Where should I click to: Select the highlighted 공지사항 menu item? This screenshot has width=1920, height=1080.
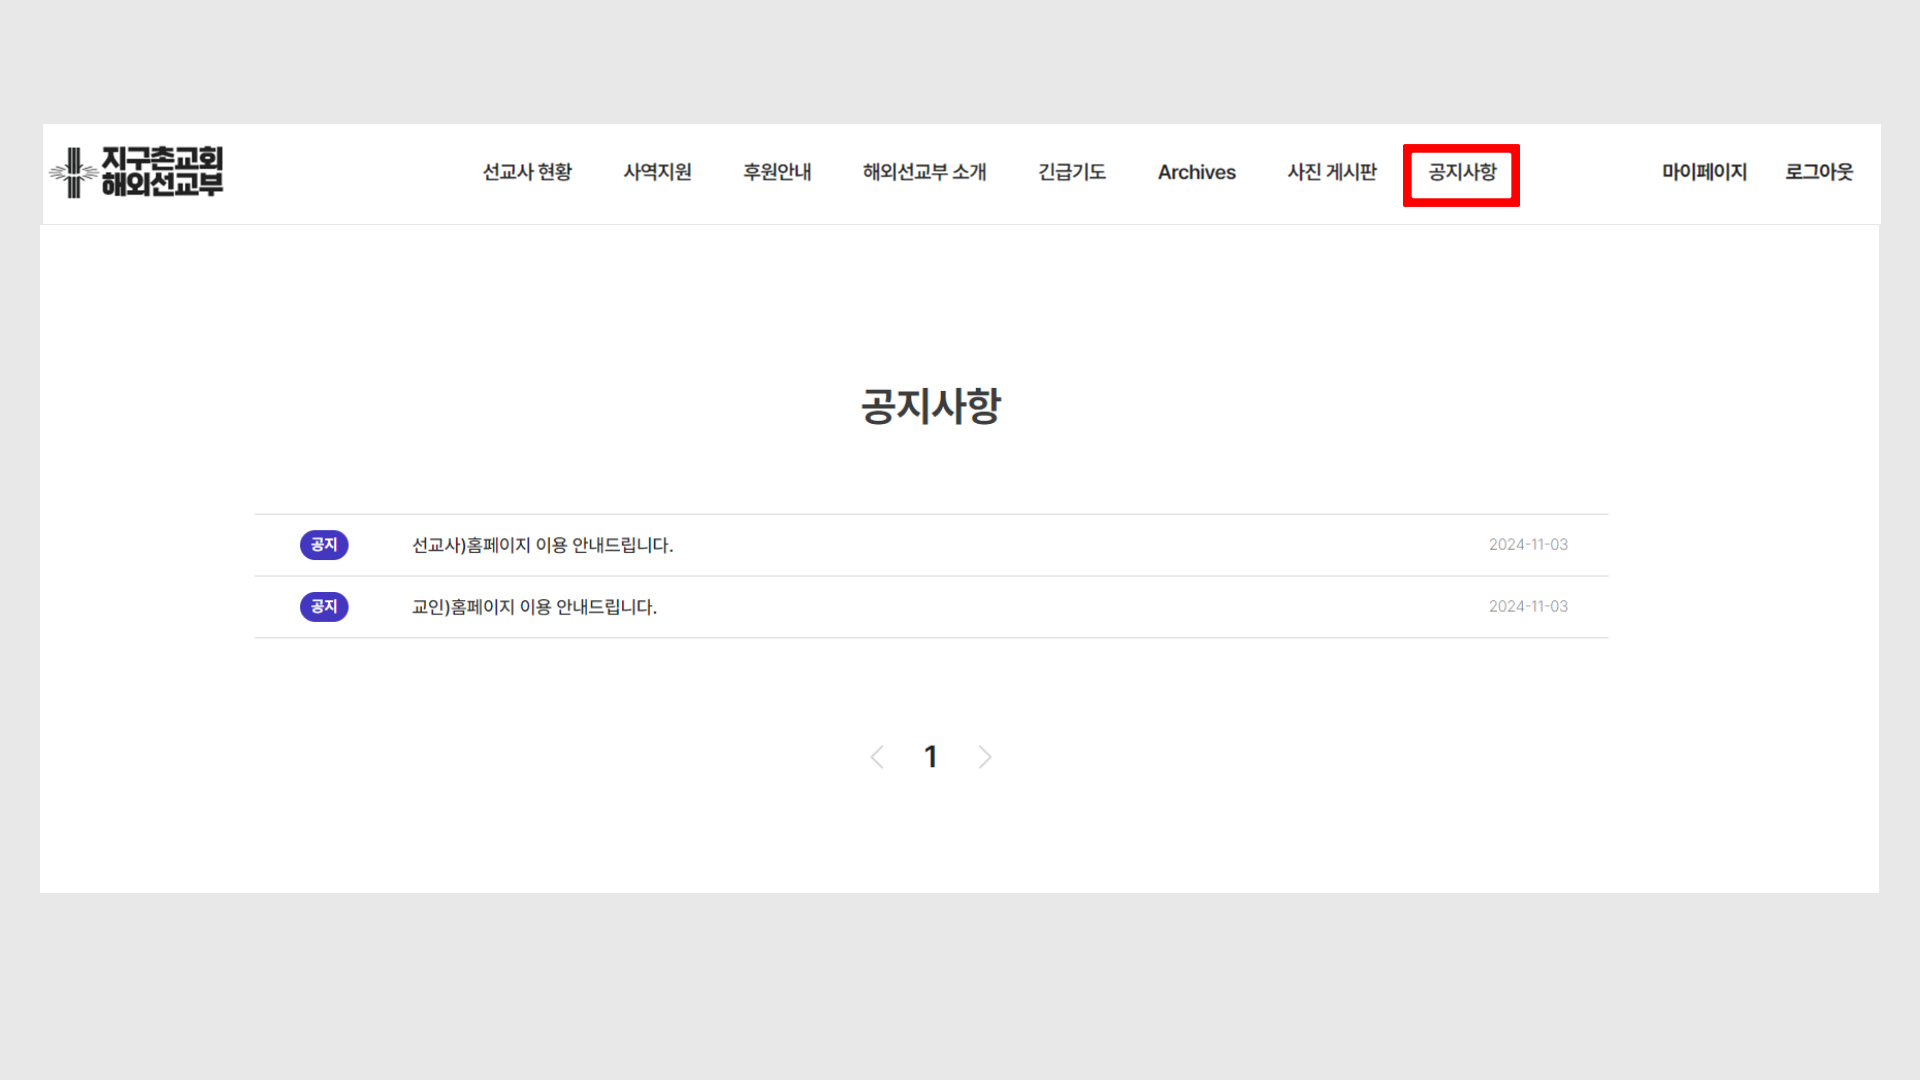click(1461, 173)
